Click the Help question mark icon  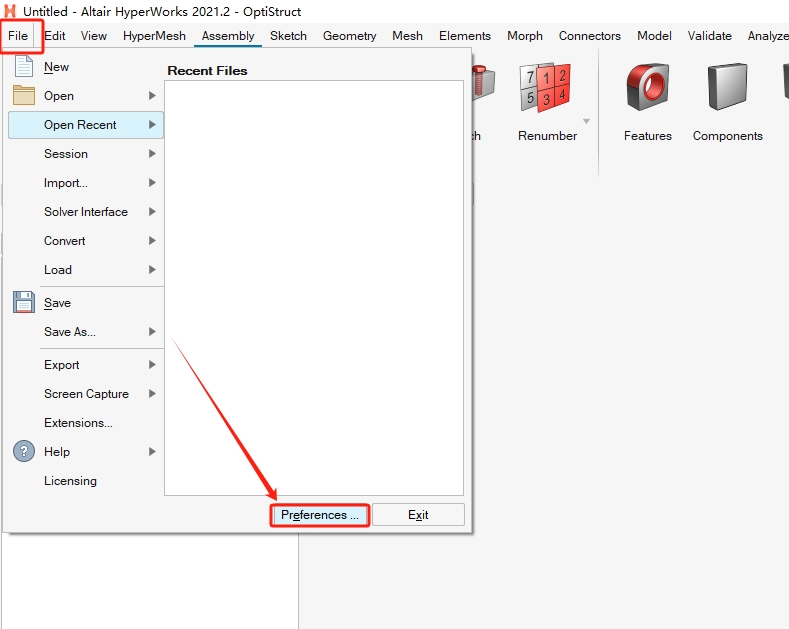(x=24, y=451)
